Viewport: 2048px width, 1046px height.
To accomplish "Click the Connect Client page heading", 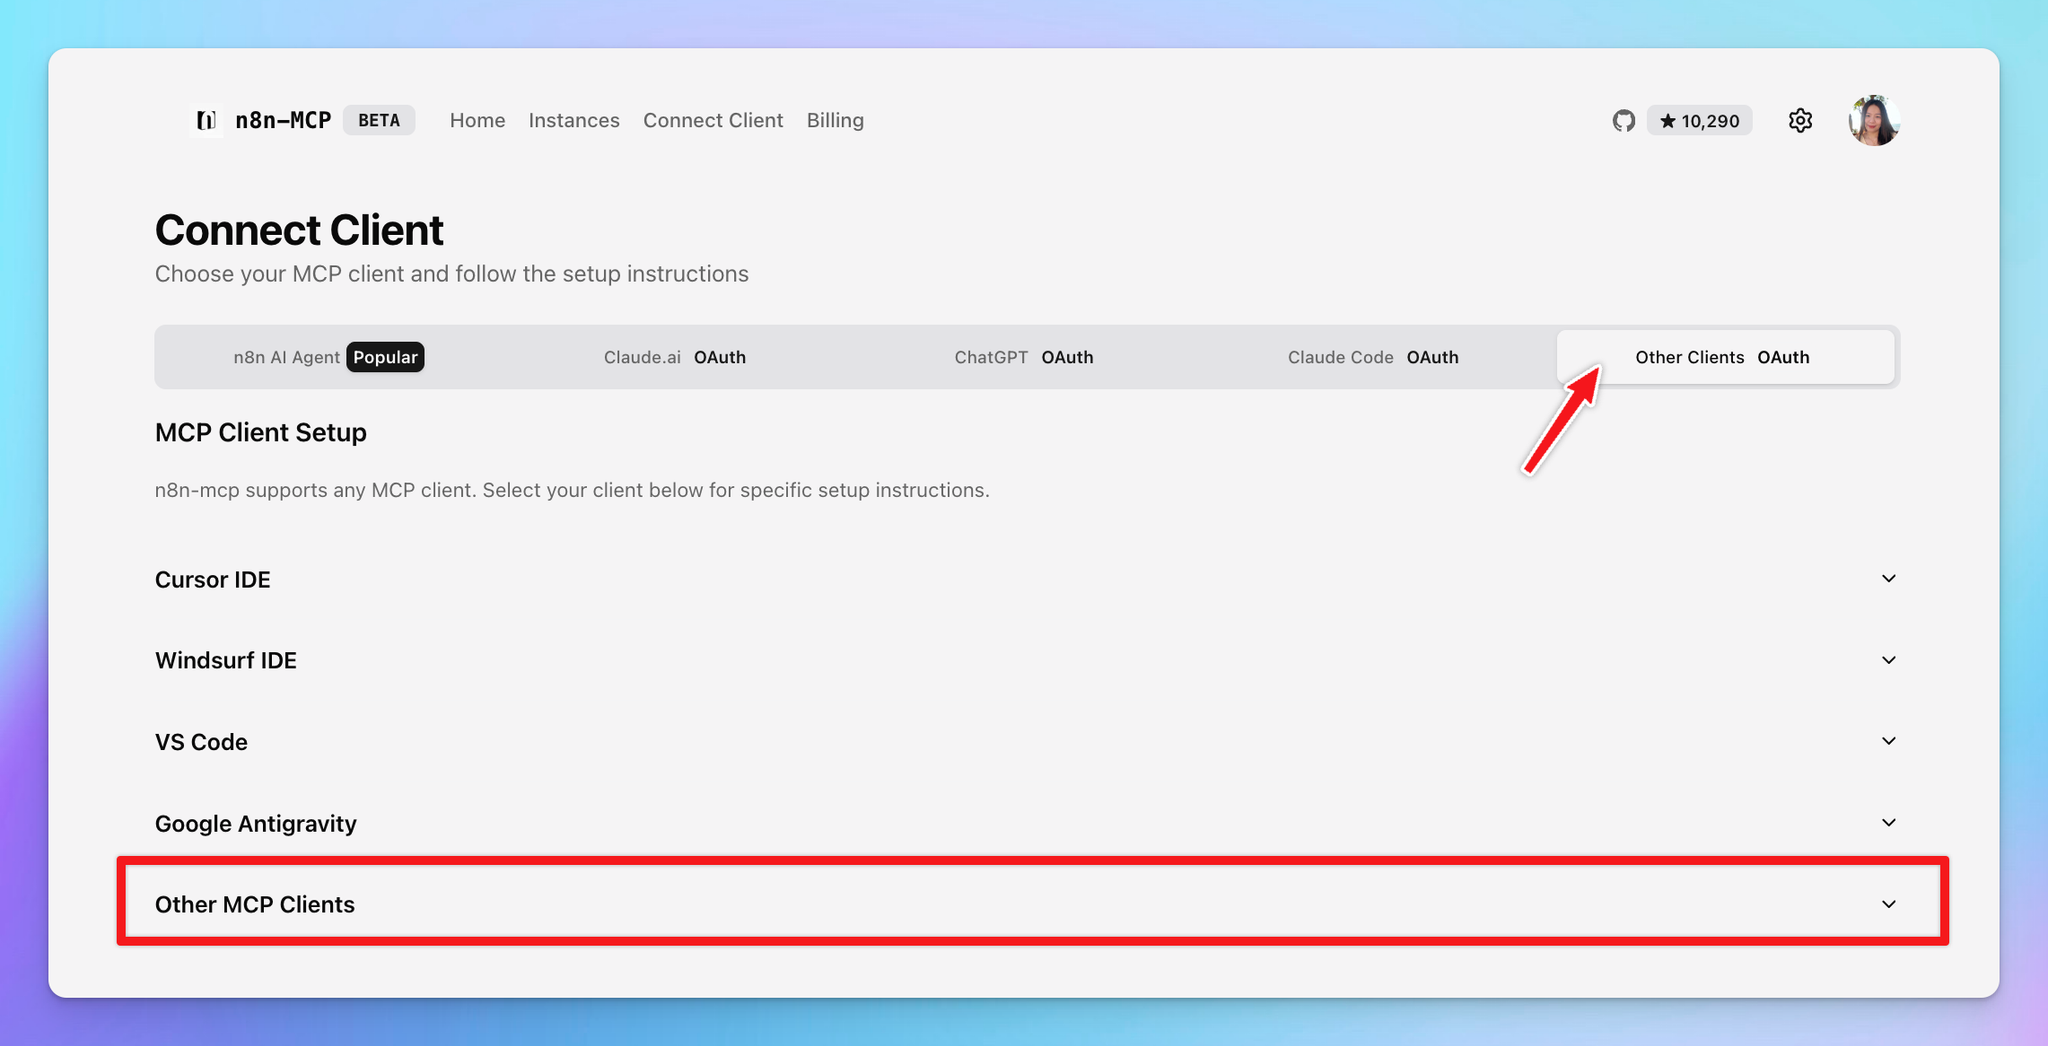I will pyautogui.click(x=299, y=230).
